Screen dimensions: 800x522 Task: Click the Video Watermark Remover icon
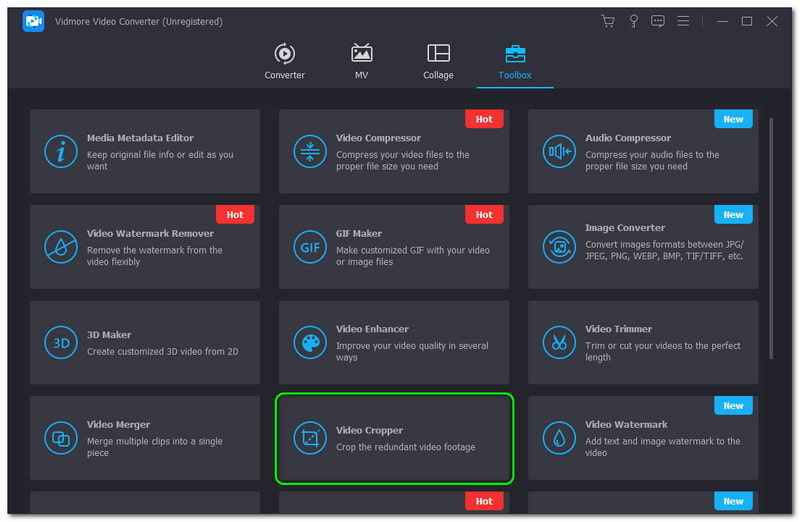[61, 247]
